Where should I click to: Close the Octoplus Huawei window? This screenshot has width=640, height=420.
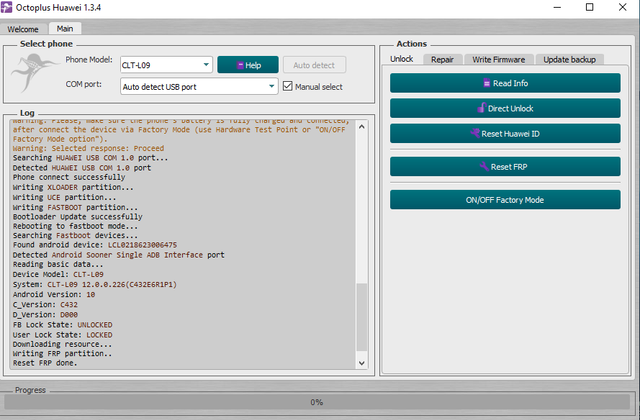[x=622, y=7]
